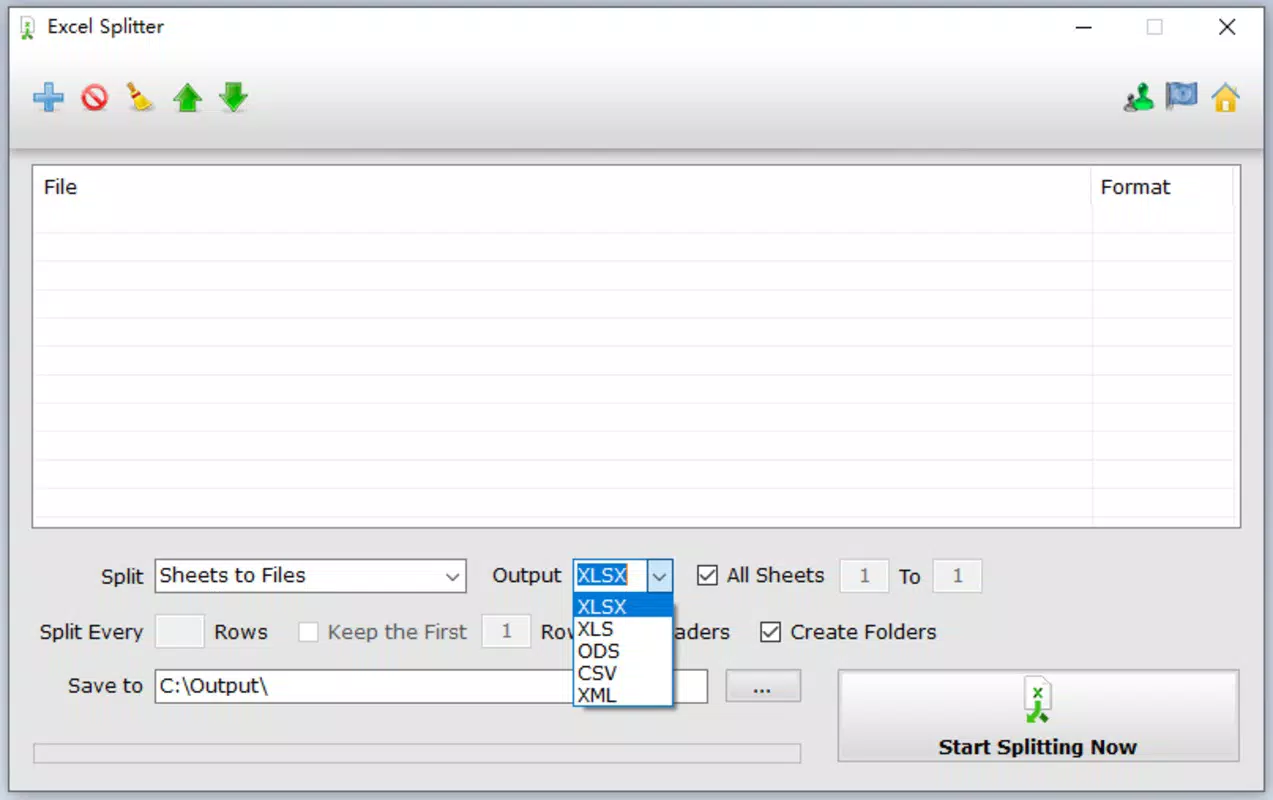Click the sheet range end field after To
This screenshot has width=1273, height=800.
[957, 576]
